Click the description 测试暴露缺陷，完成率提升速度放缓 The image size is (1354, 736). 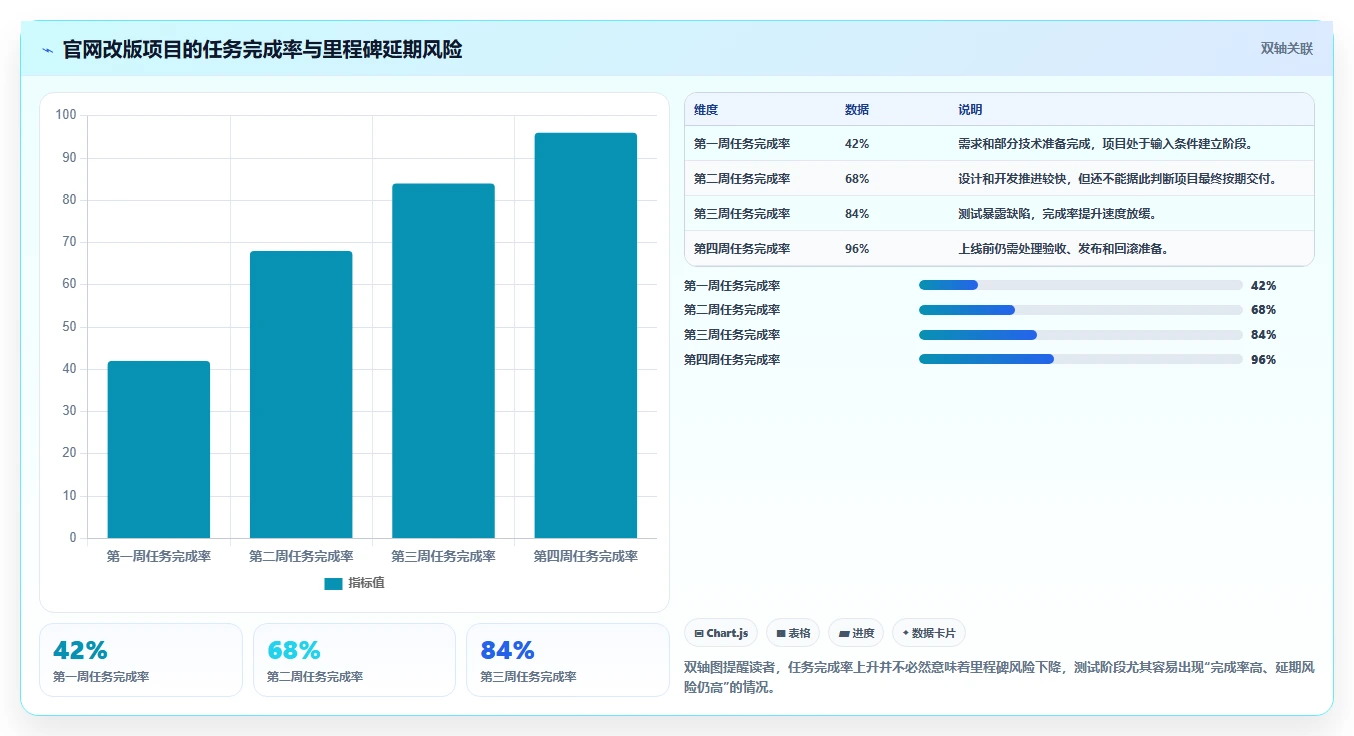tap(1057, 214)
